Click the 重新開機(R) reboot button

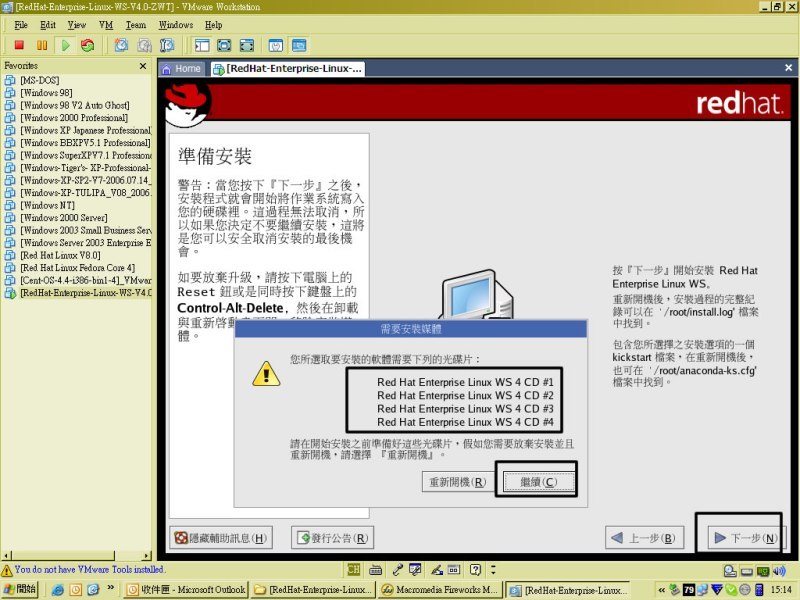tap(457, 482)
